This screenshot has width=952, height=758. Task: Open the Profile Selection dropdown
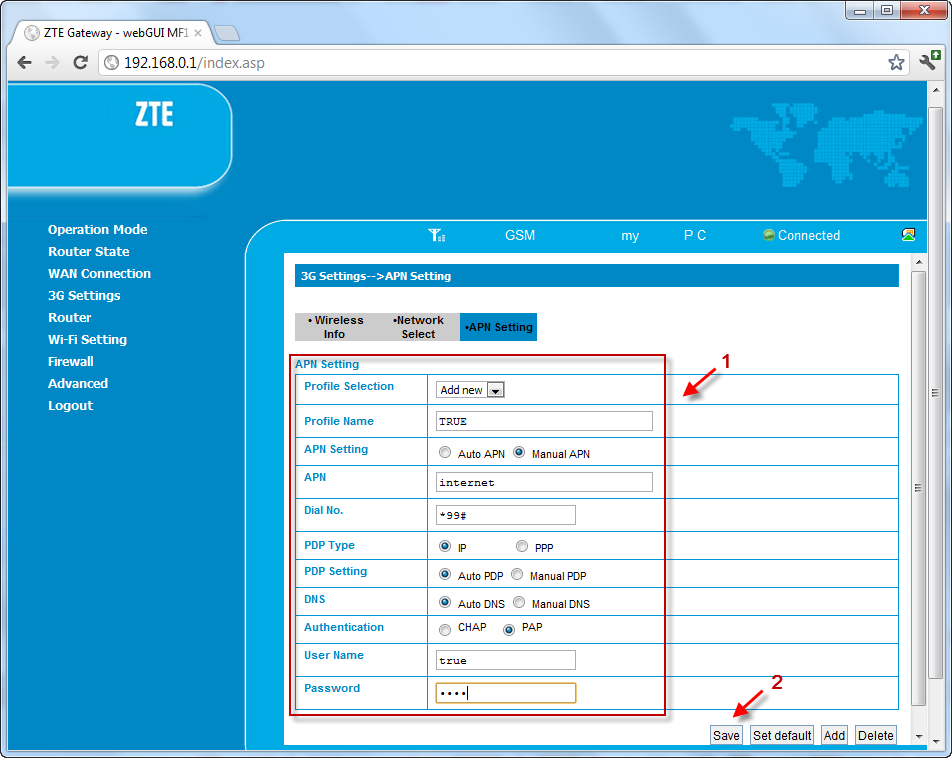(x=470, y=390)
